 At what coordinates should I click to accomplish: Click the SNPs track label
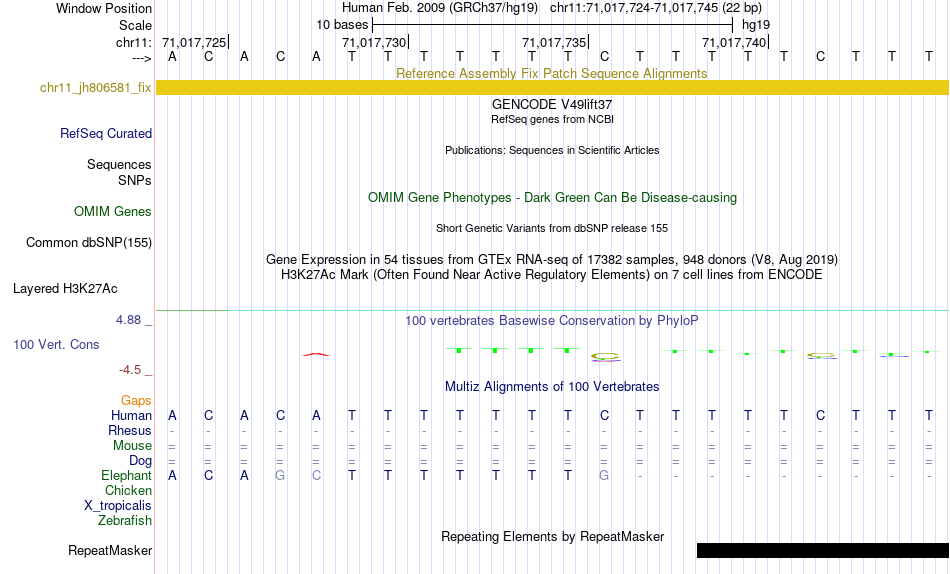pyautogui.click(x=135, y=181)
